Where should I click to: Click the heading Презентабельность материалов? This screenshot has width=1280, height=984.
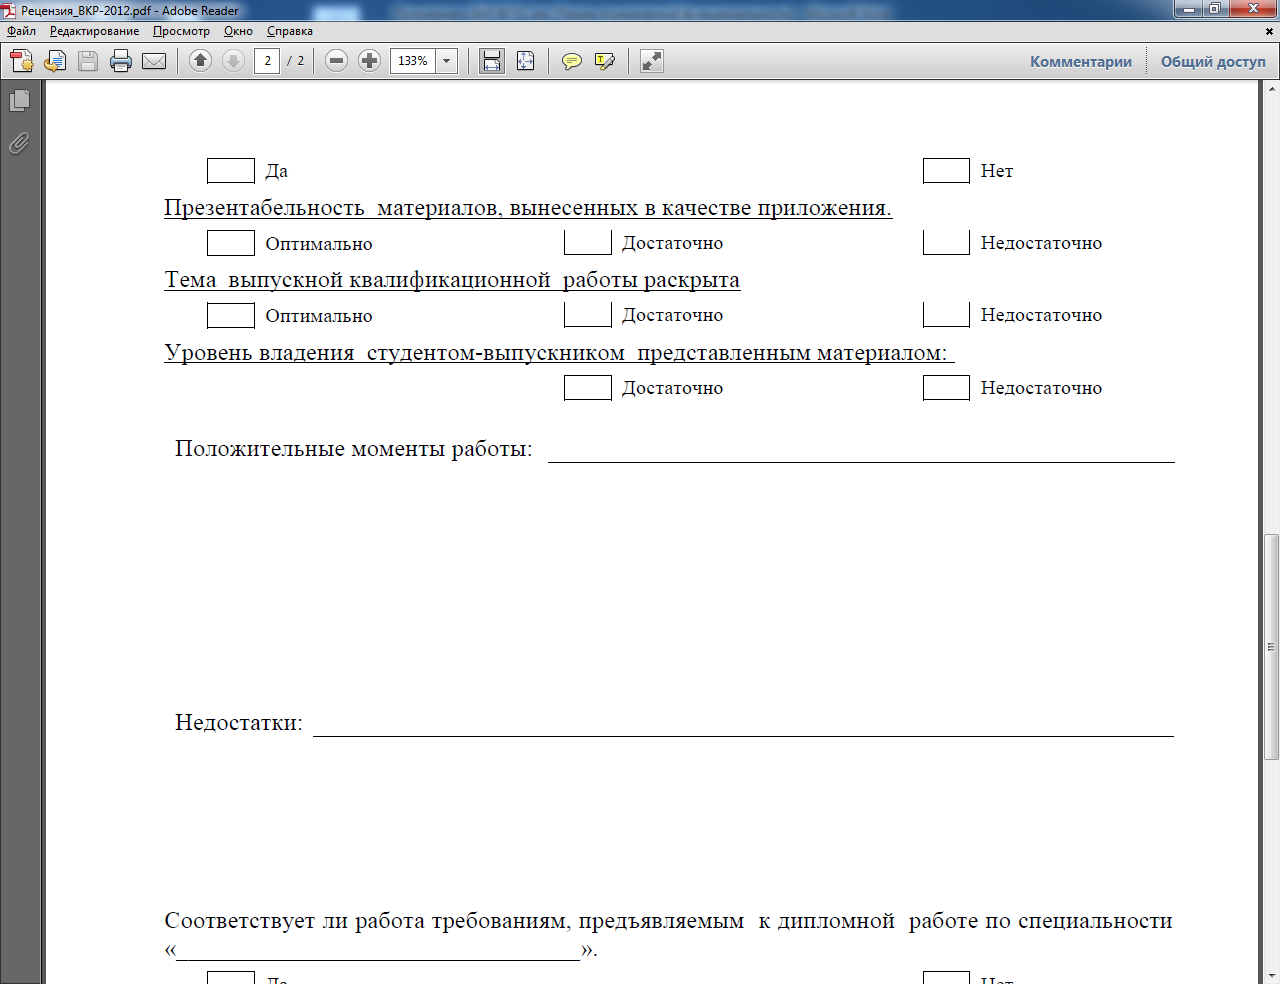(x=528, y=208)
